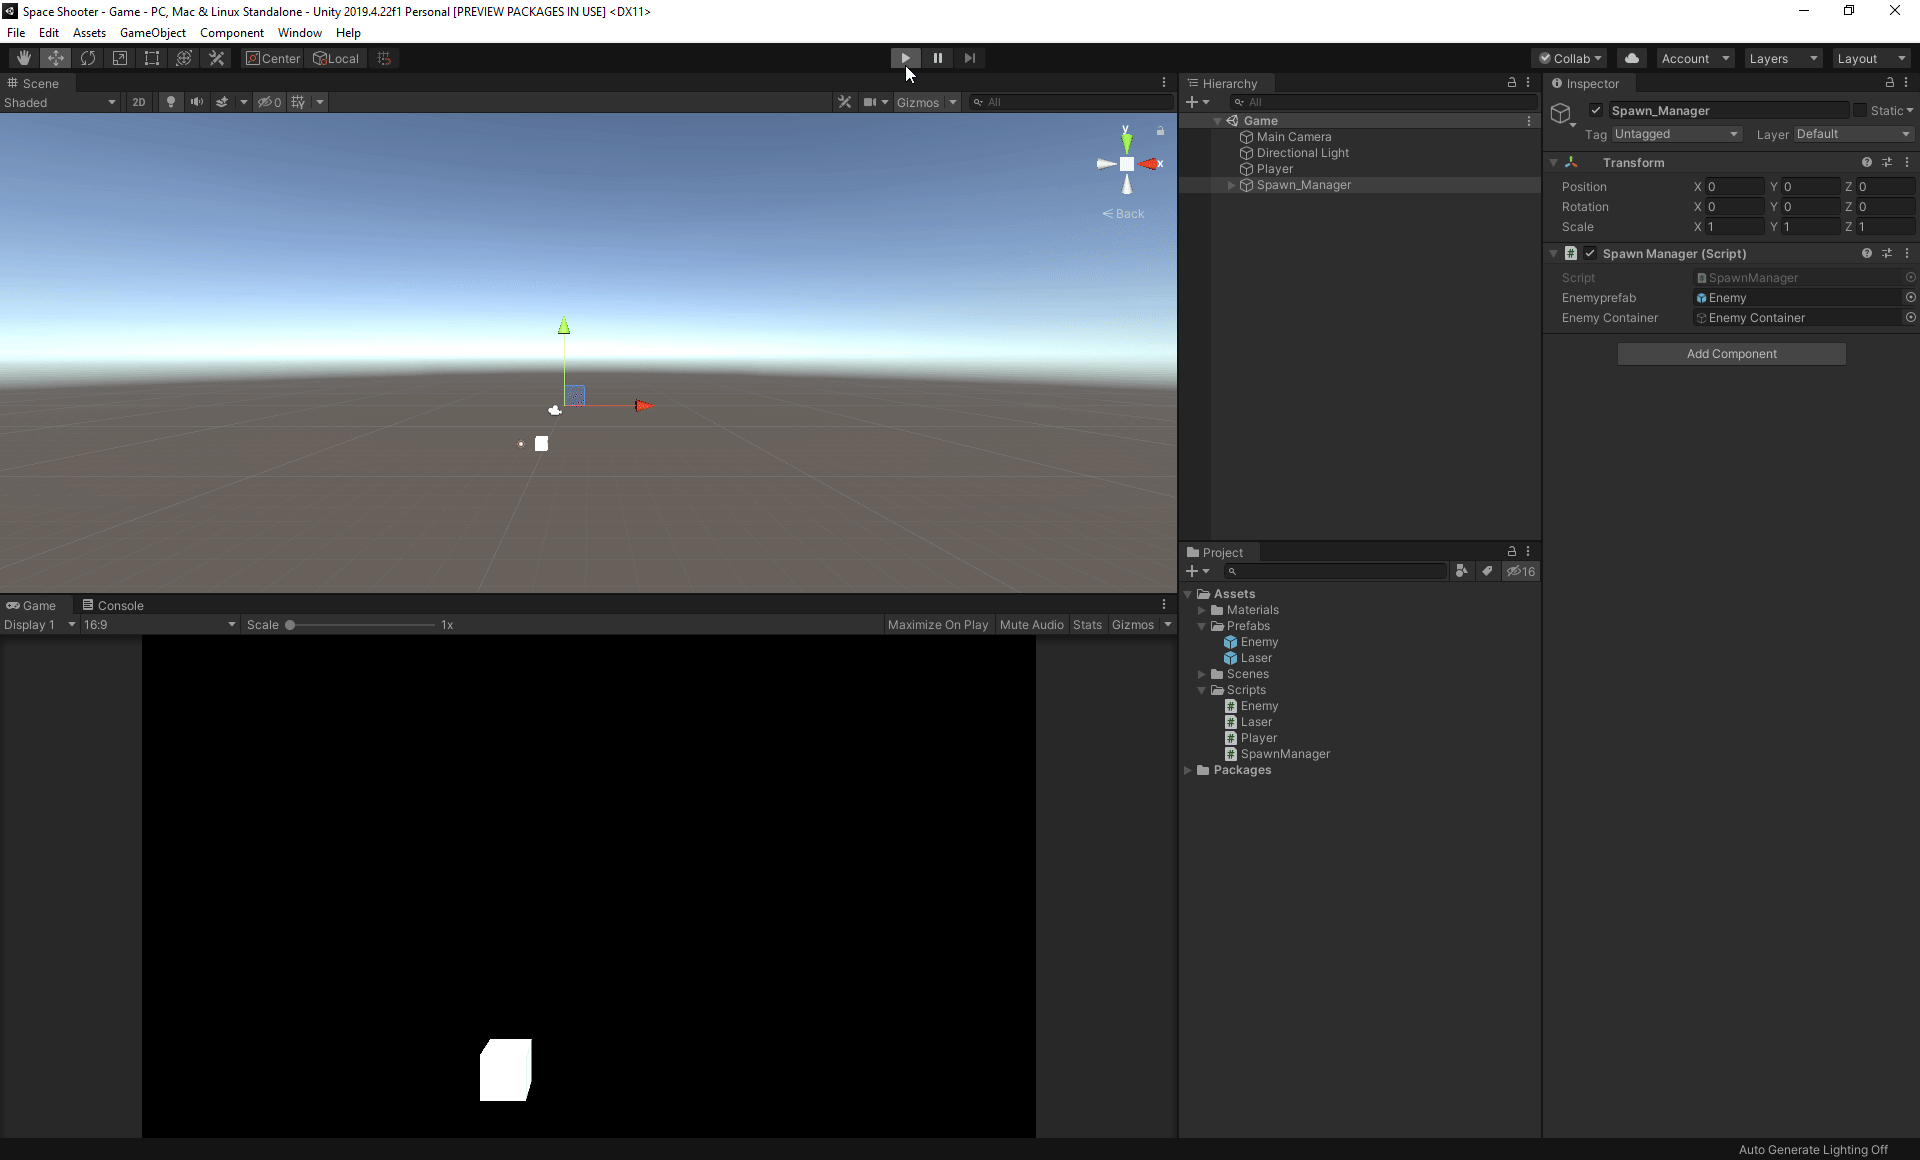1920x1160 pixels.
Task: Enable the Static checkbox
Action: coord(1860,111)
